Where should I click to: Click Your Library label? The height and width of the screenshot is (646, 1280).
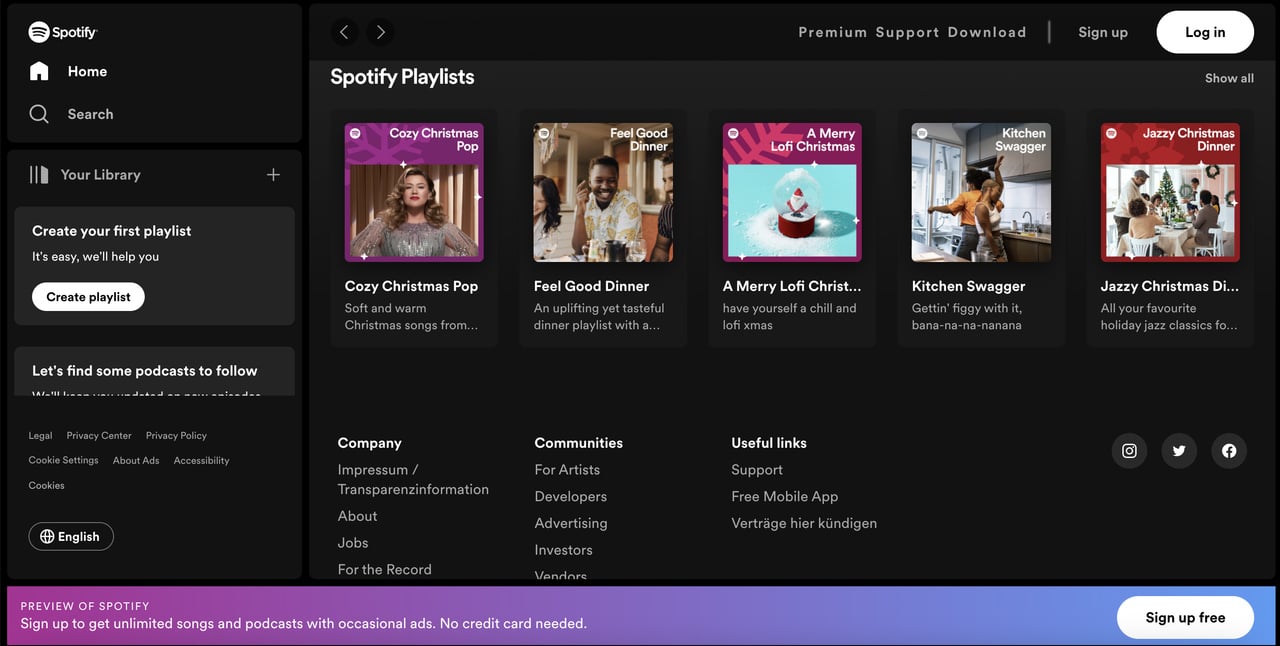tap(100, 174)
